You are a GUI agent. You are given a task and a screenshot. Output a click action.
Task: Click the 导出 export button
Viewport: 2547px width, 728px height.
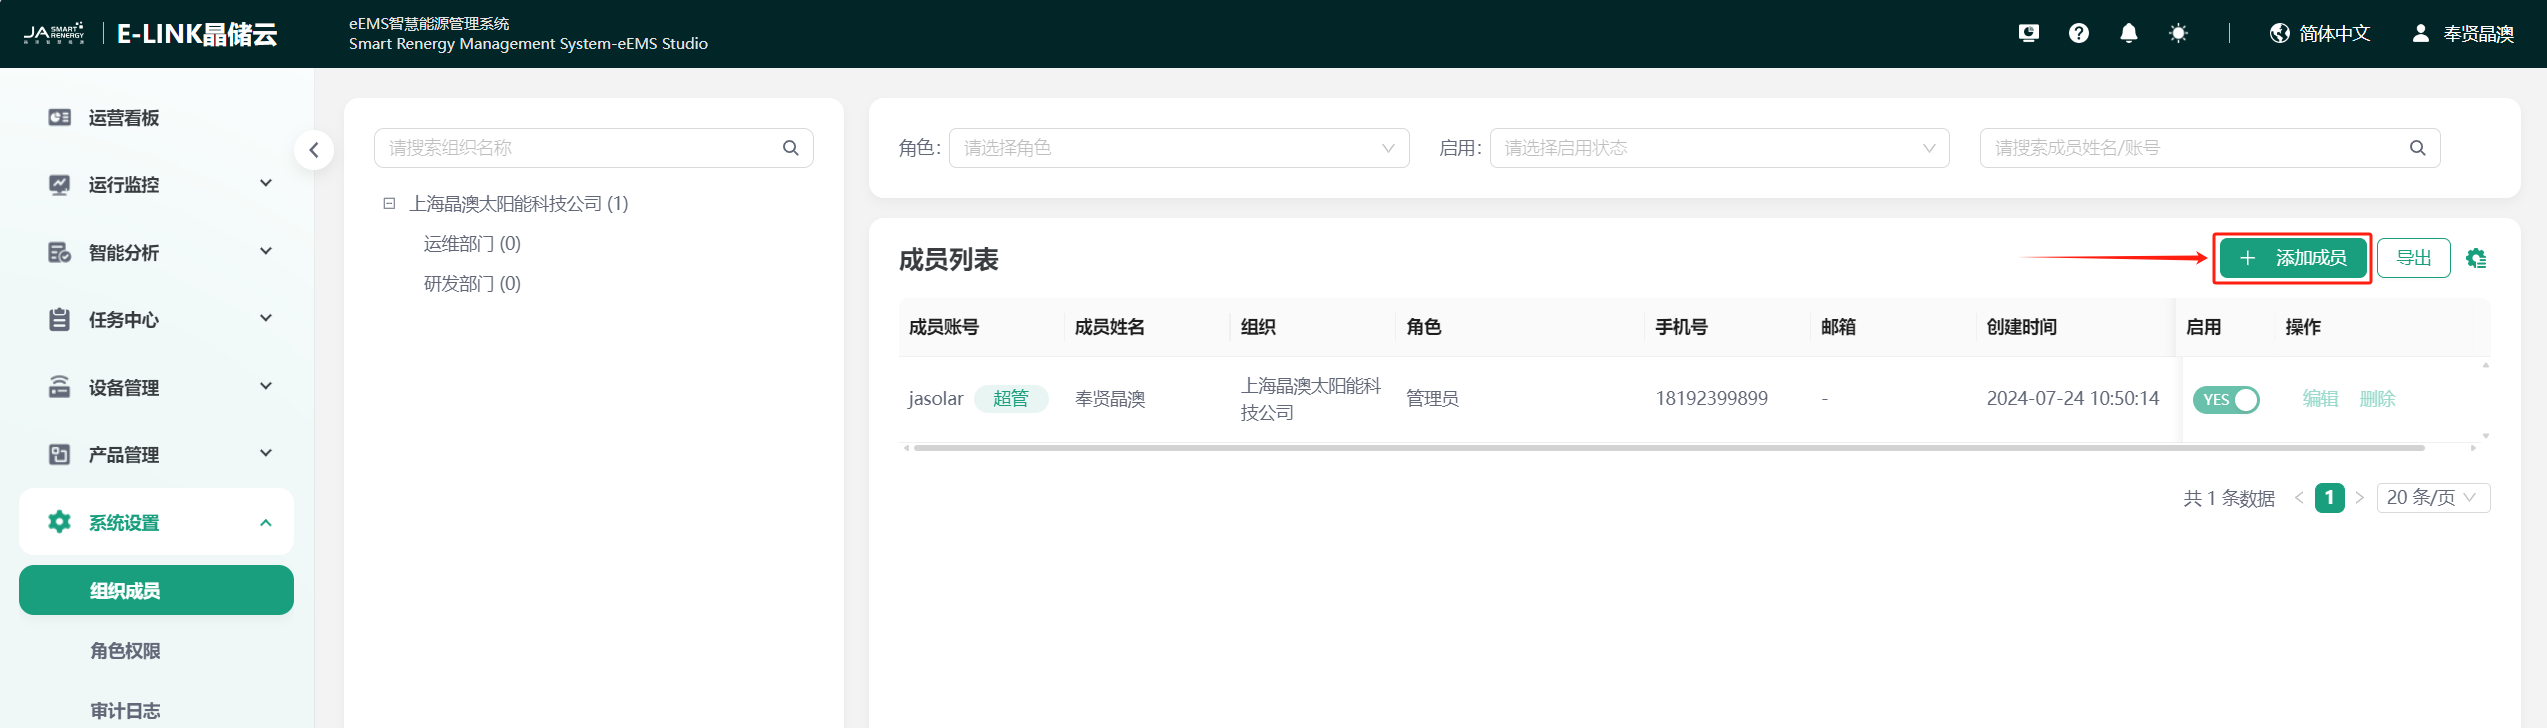pos(2413,258)
